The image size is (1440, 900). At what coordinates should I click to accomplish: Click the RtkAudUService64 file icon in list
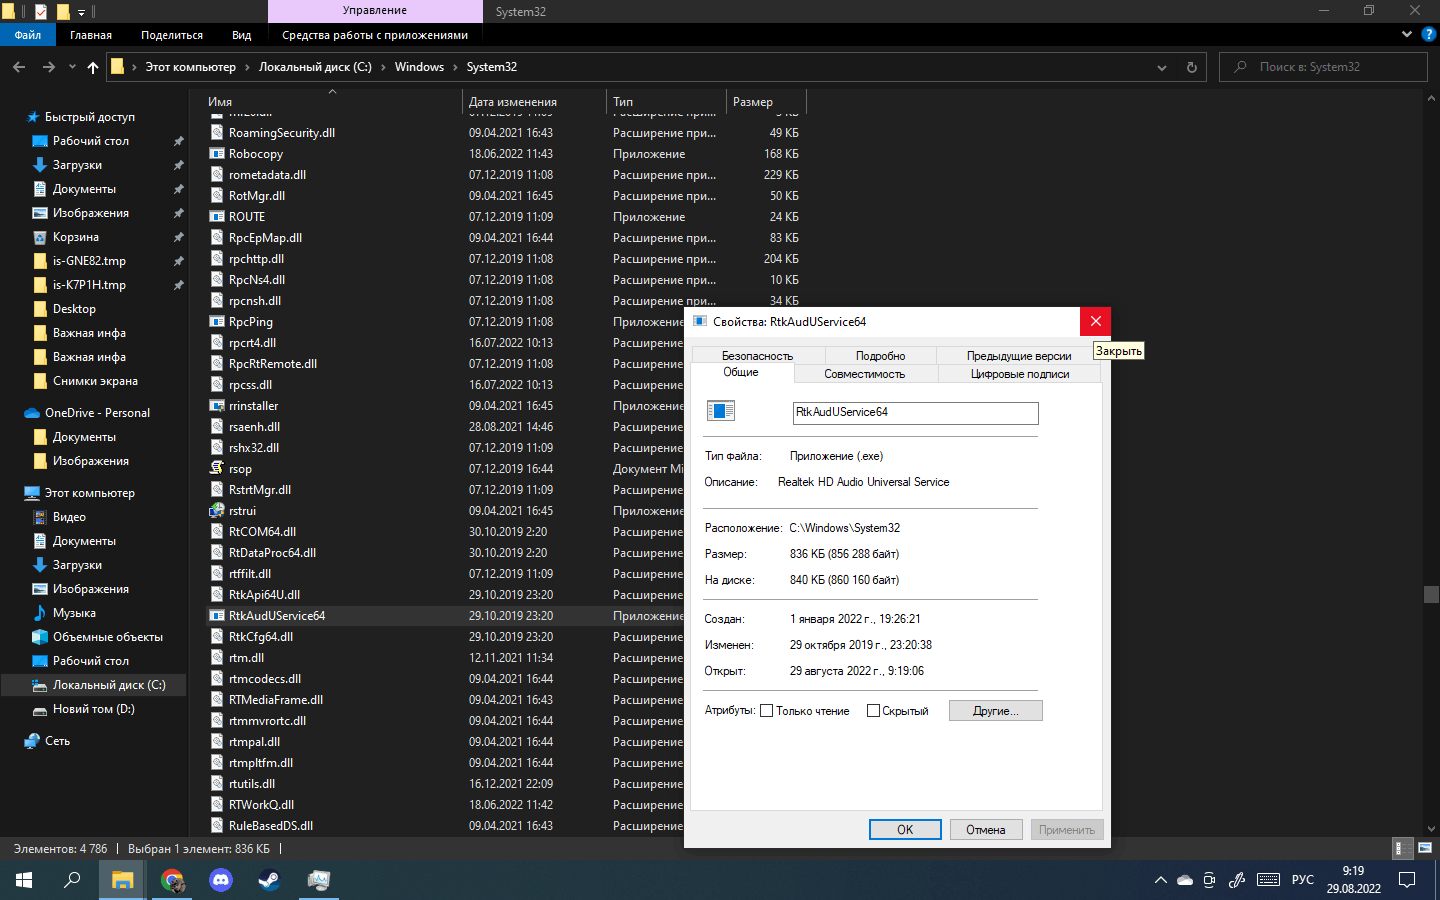pyautogui.click(x=217, y=616)
